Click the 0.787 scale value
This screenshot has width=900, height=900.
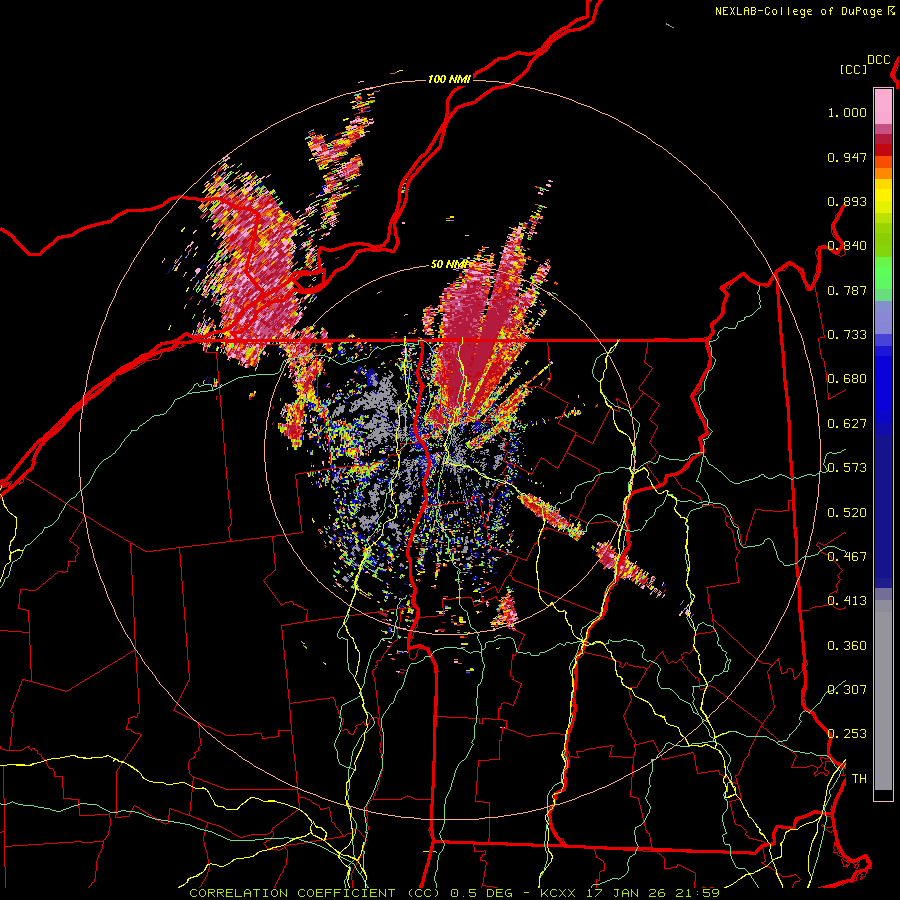pyautogui.click(x=847, y=290)
